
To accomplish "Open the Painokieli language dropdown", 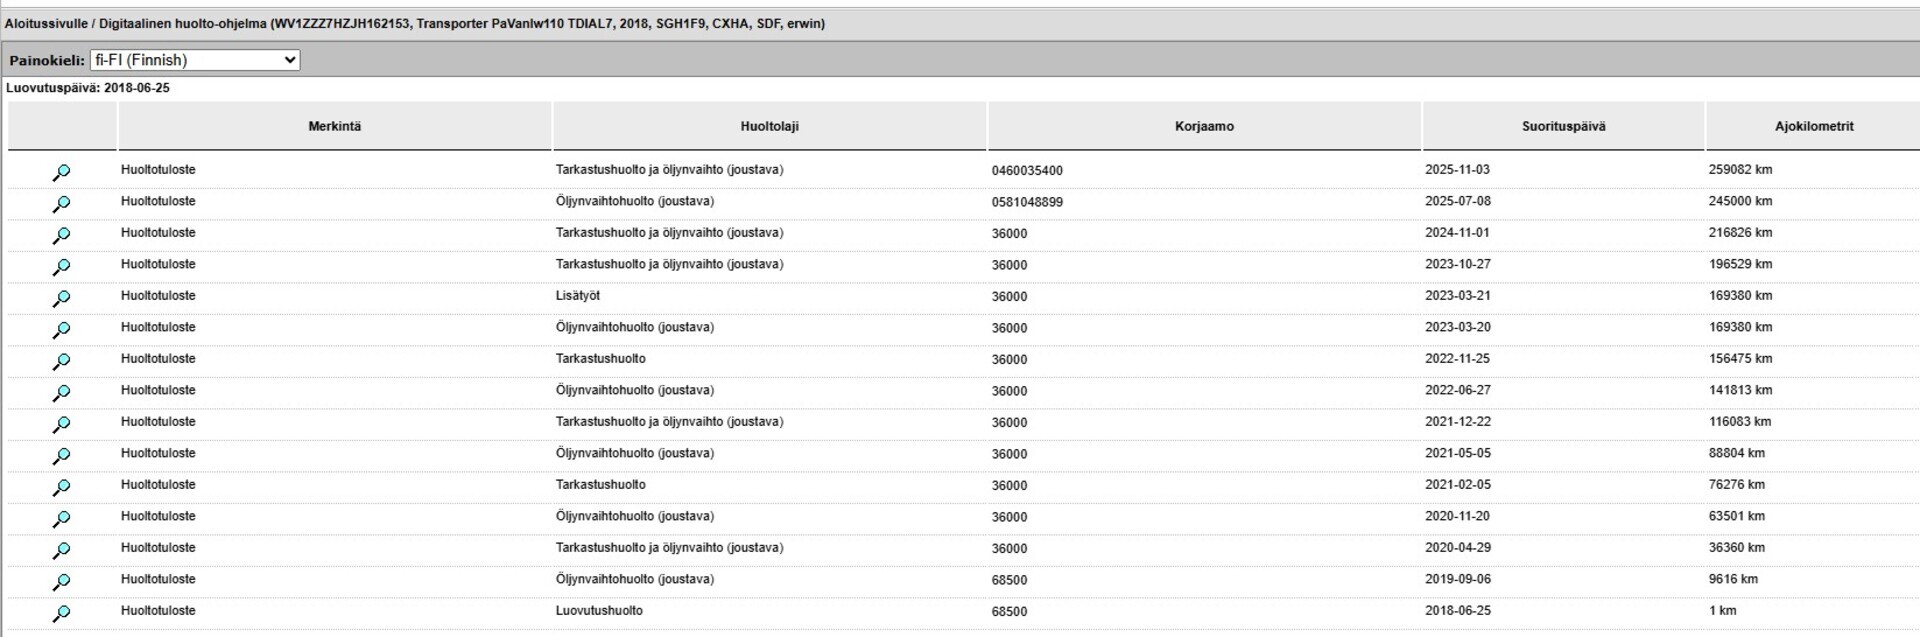I will tap(195, 60).
